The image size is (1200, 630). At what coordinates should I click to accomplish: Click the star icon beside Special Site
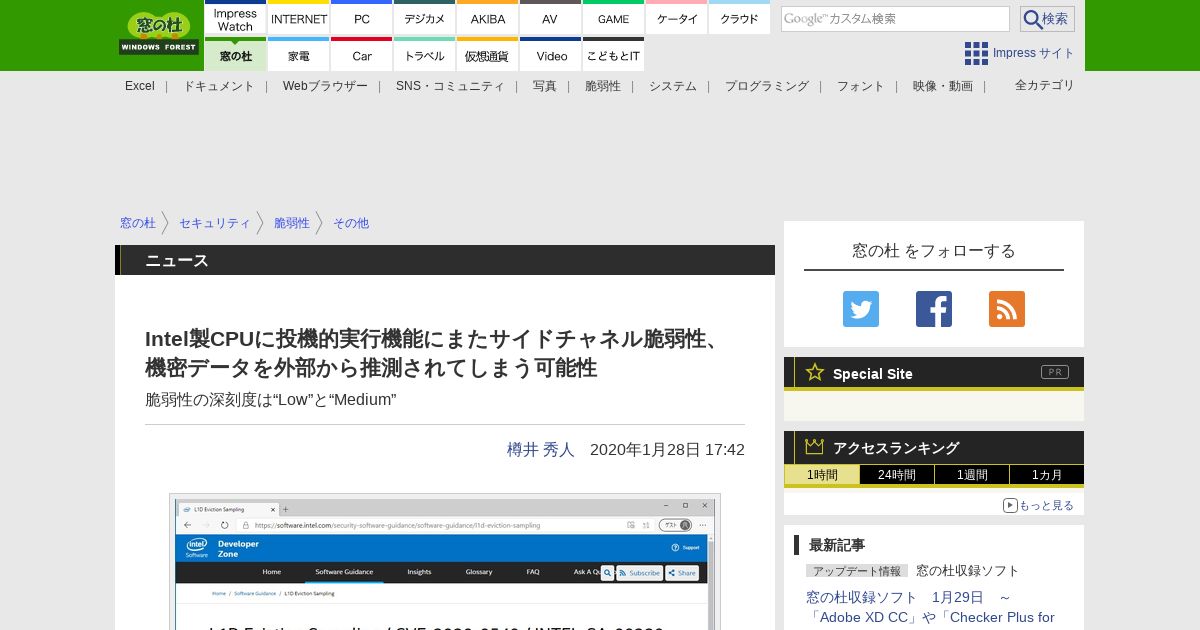click(x=815, y=372)
